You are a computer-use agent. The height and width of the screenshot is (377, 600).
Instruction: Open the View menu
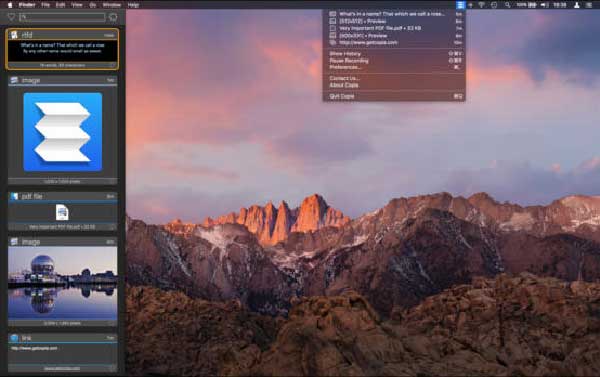pos(77,5)
